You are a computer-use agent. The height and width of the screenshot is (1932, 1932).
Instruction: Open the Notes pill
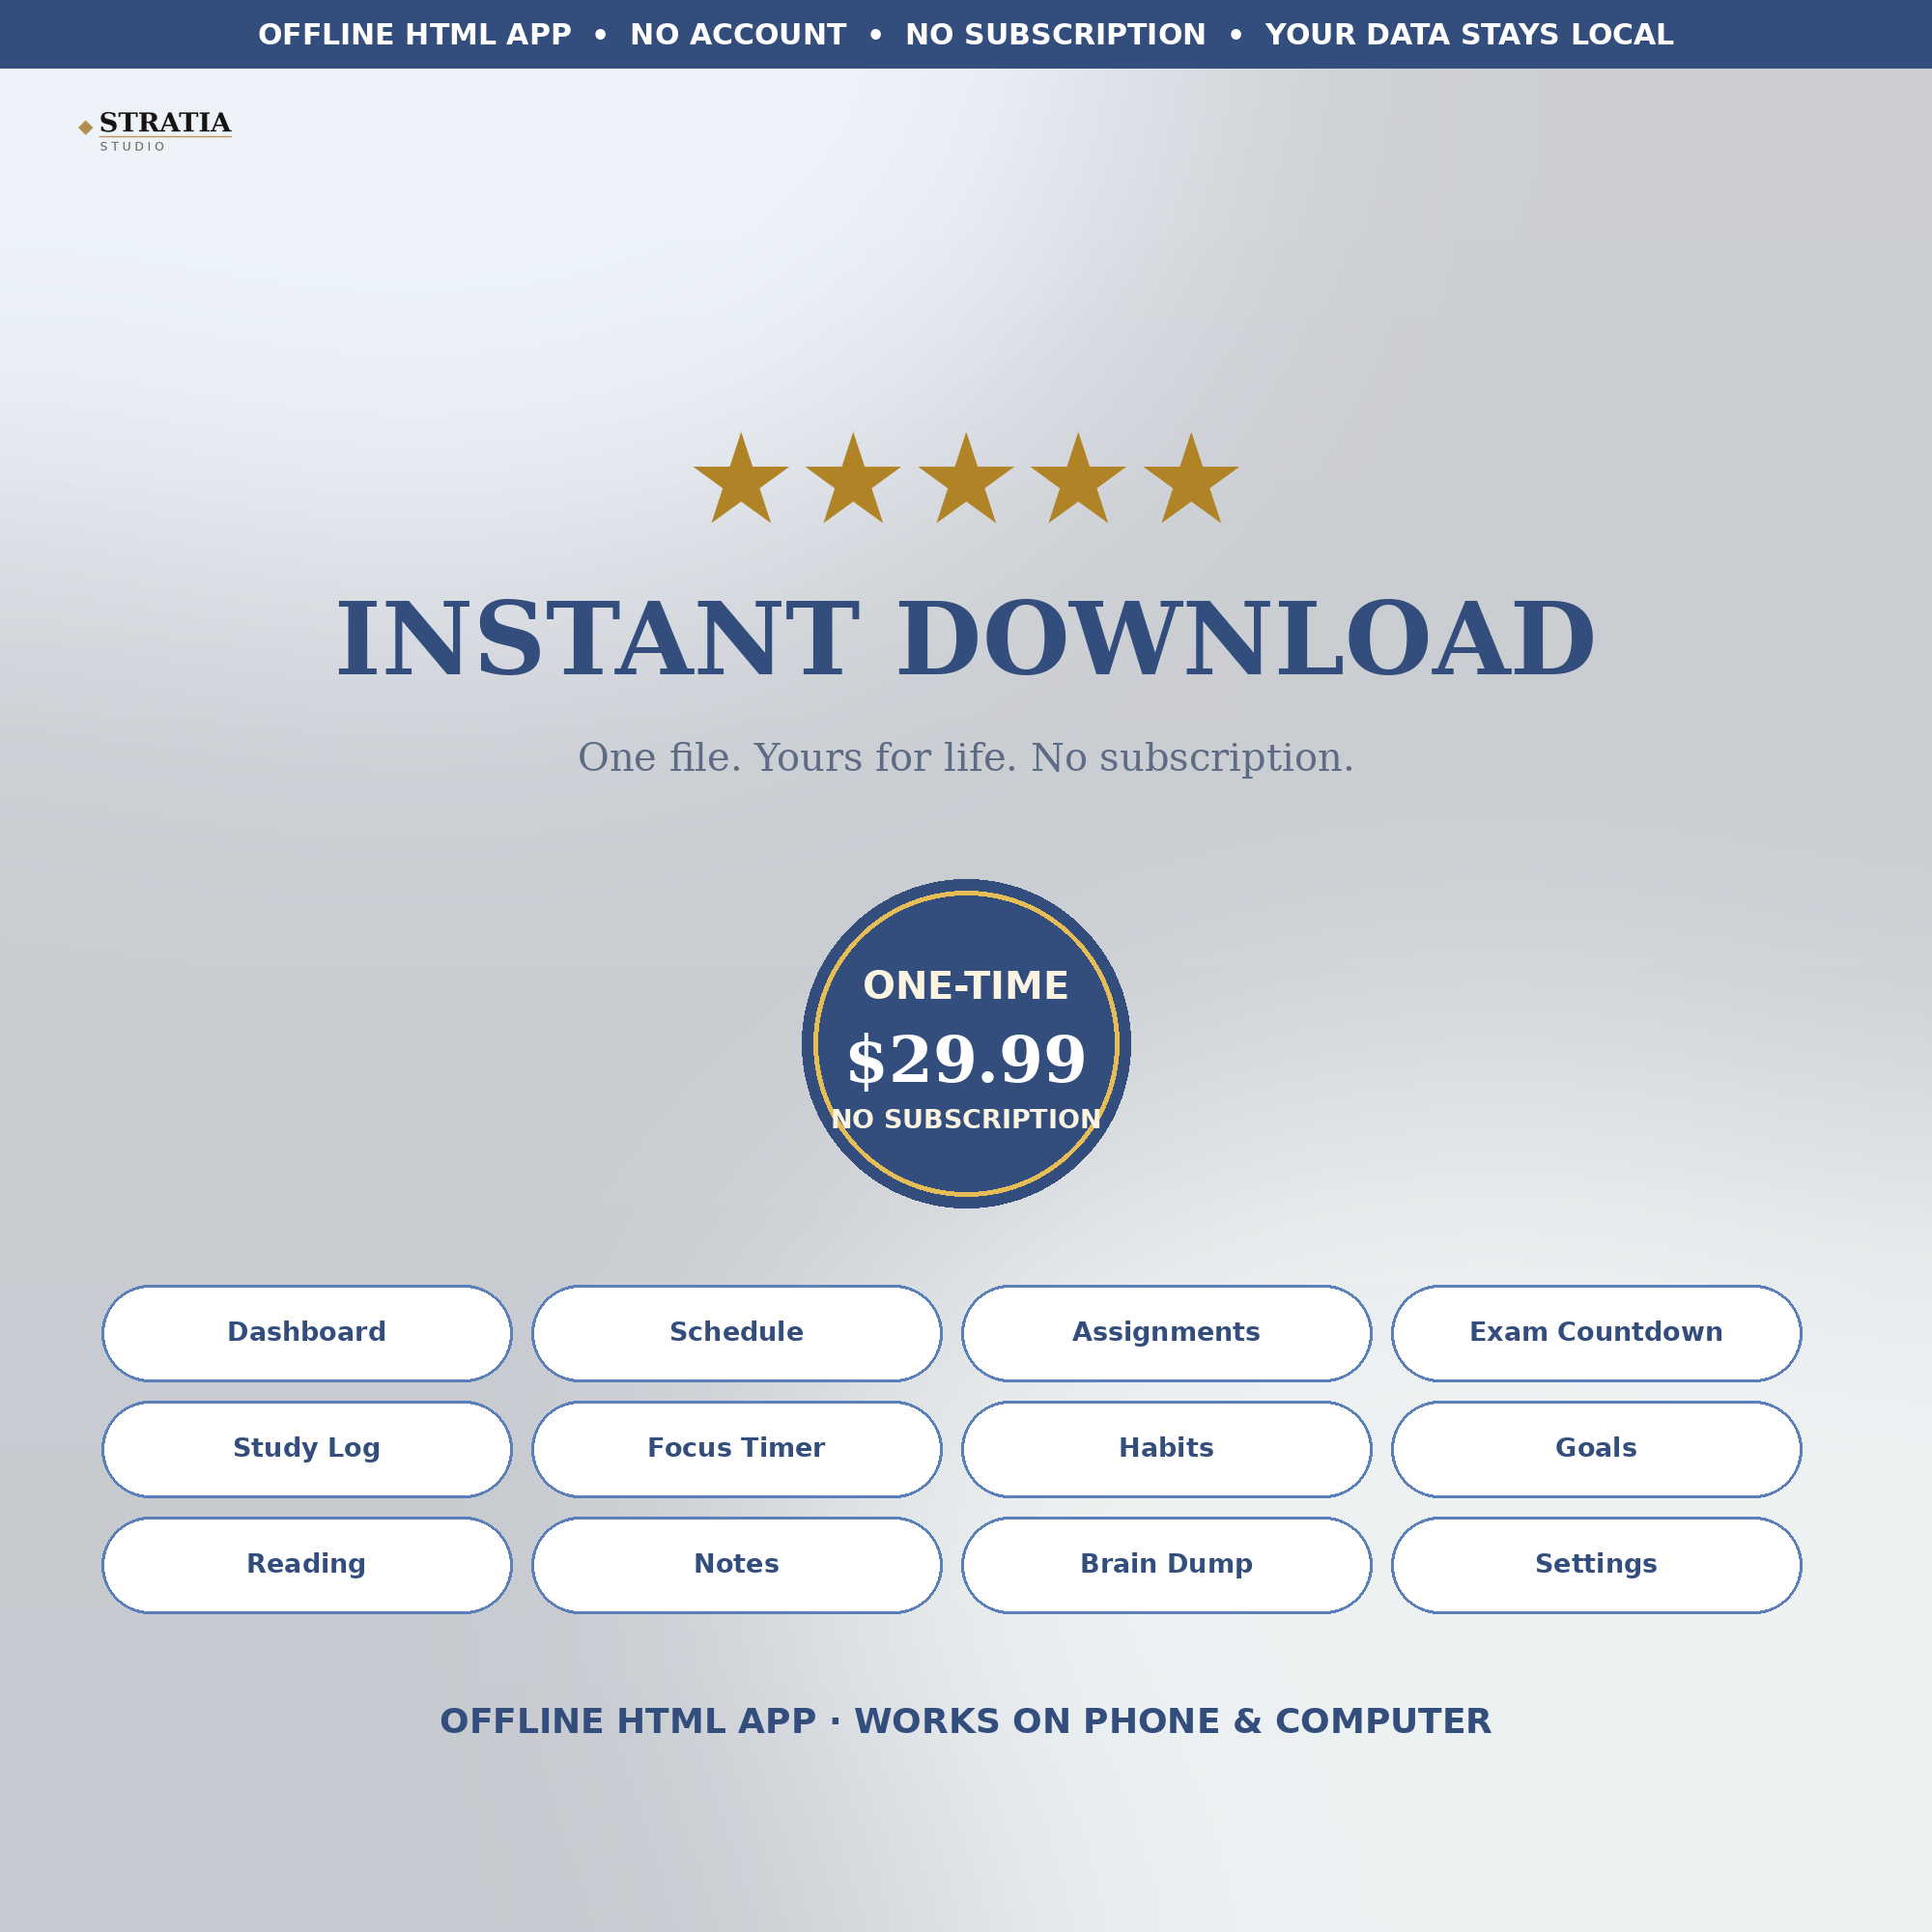[x=737, y=1565]
